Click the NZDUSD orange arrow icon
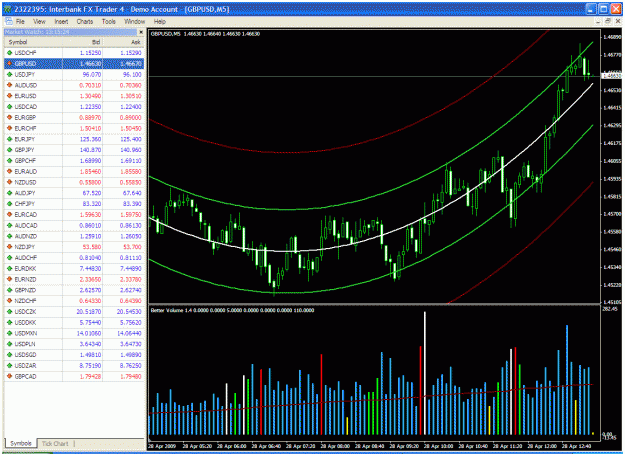 coord(10,182)
